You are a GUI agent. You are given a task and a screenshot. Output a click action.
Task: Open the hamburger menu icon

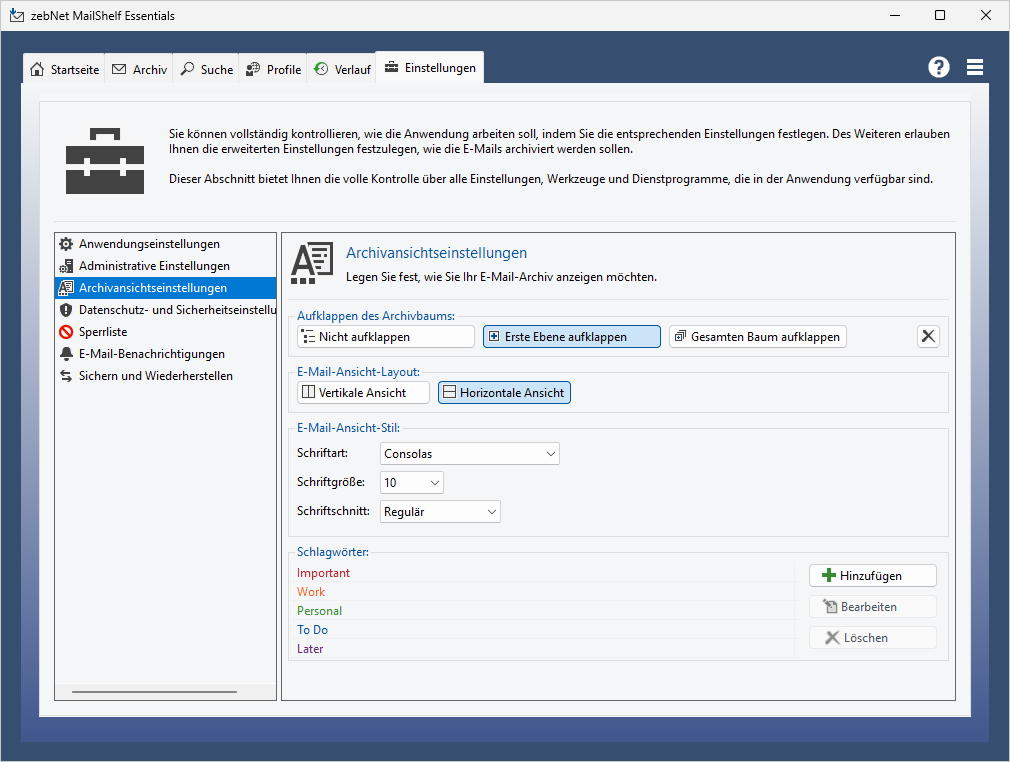pos(975,67)
